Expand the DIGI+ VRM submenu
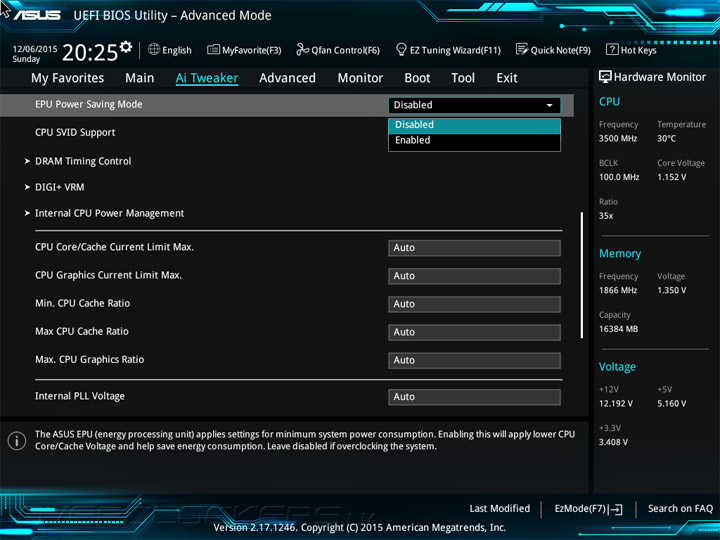This screenshot has width=720, height=540. pos(59,187)
